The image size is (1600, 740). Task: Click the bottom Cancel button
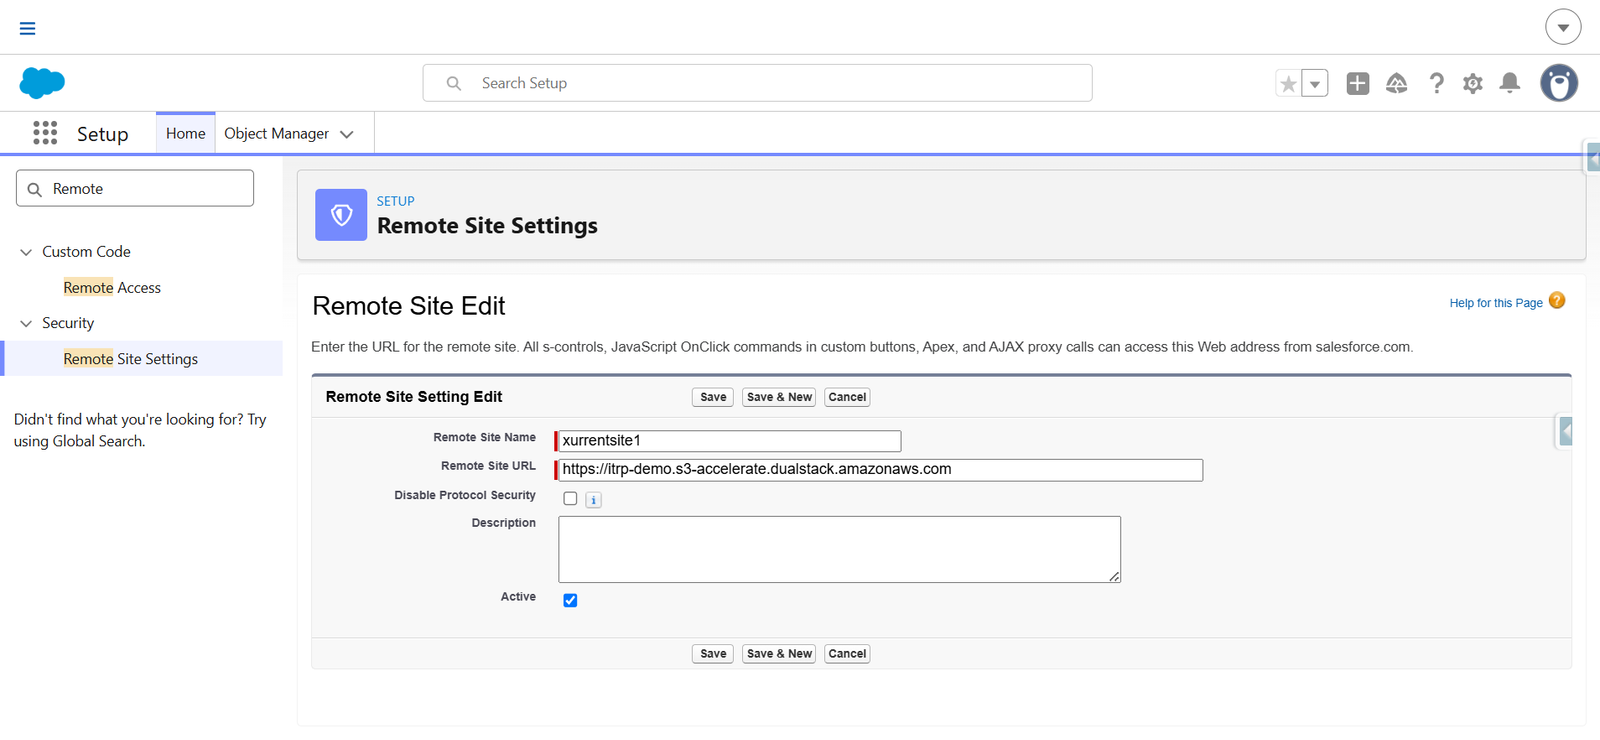(847, 654)
